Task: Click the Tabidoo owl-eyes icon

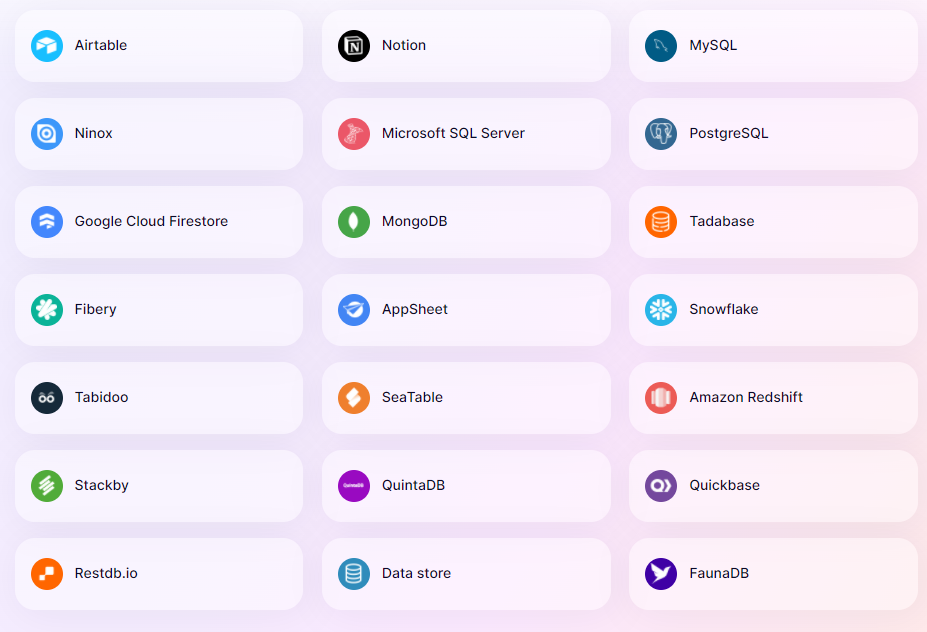Action: [47, 398]
